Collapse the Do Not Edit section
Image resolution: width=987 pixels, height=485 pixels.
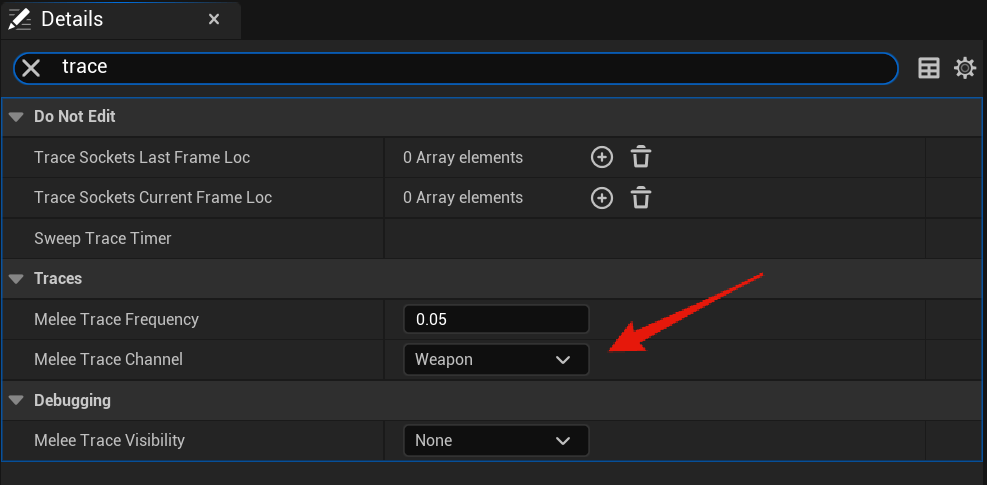pos(16,117)
